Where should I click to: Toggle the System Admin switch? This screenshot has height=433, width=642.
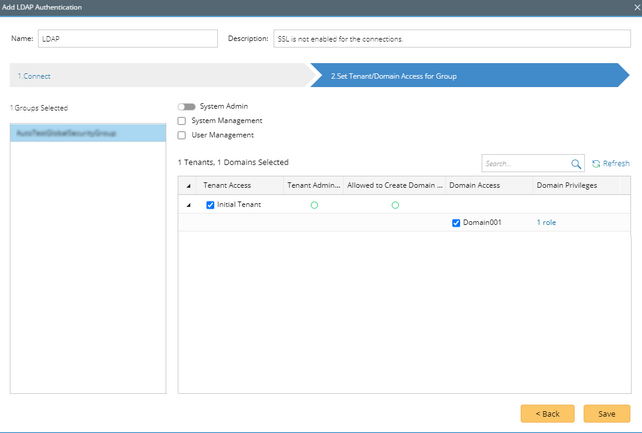click(186, 106)
